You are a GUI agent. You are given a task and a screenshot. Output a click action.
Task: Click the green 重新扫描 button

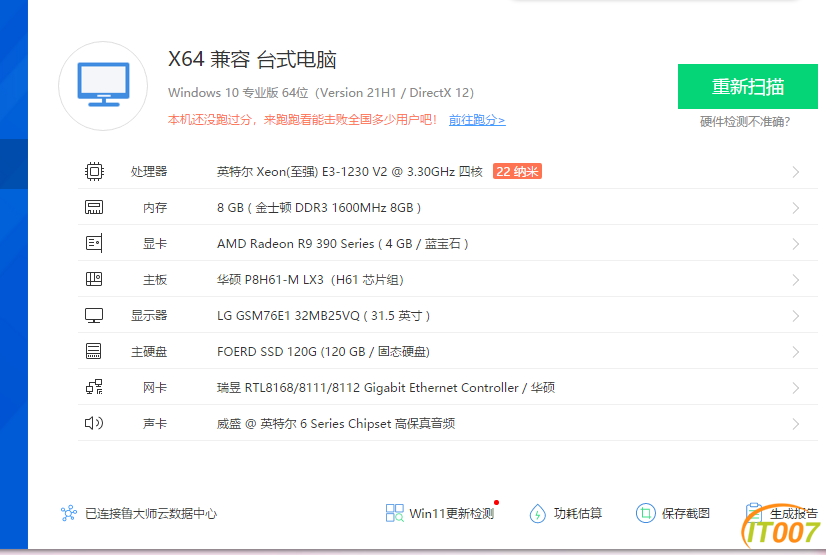coord(748,86)
